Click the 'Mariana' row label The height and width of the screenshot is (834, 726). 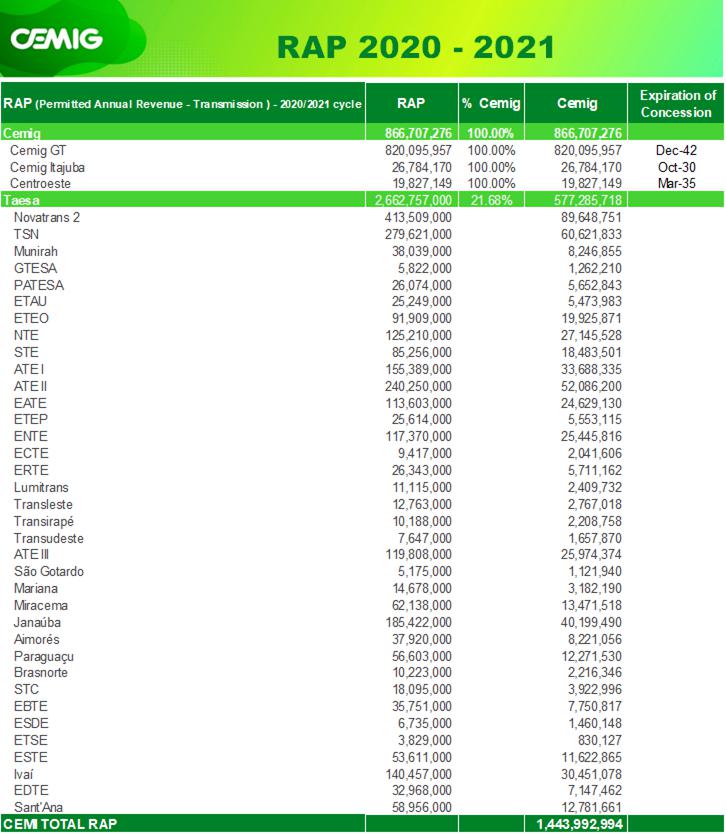[36, 589]
